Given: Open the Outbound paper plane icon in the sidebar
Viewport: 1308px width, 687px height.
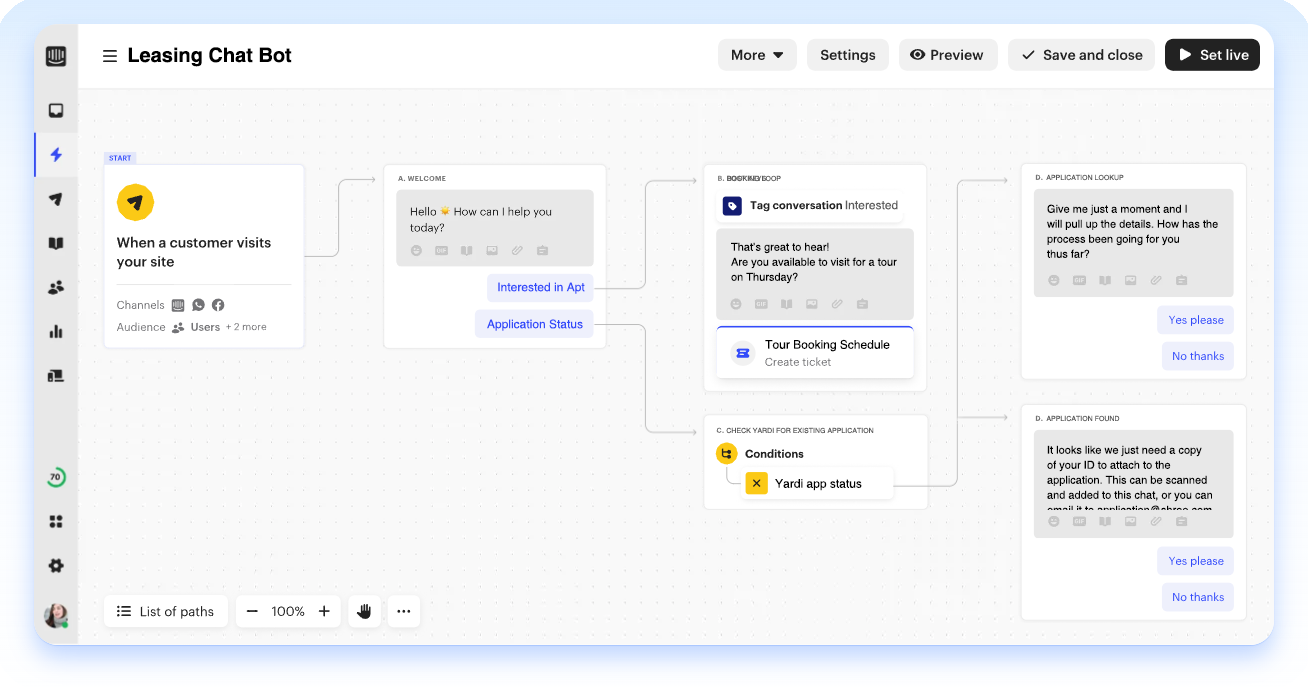Looking at the screenshot, I should pyautogui.click(x=56, y=199).
